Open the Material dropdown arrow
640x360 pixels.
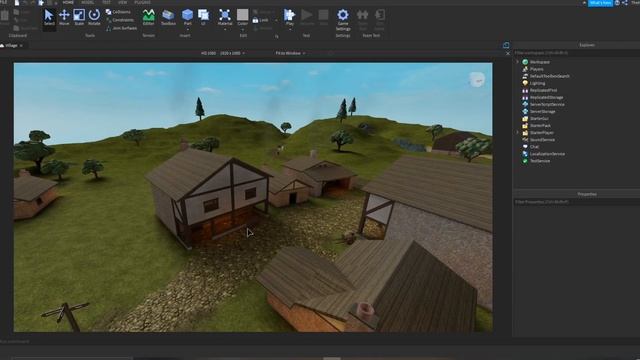[x=225, y=29]
